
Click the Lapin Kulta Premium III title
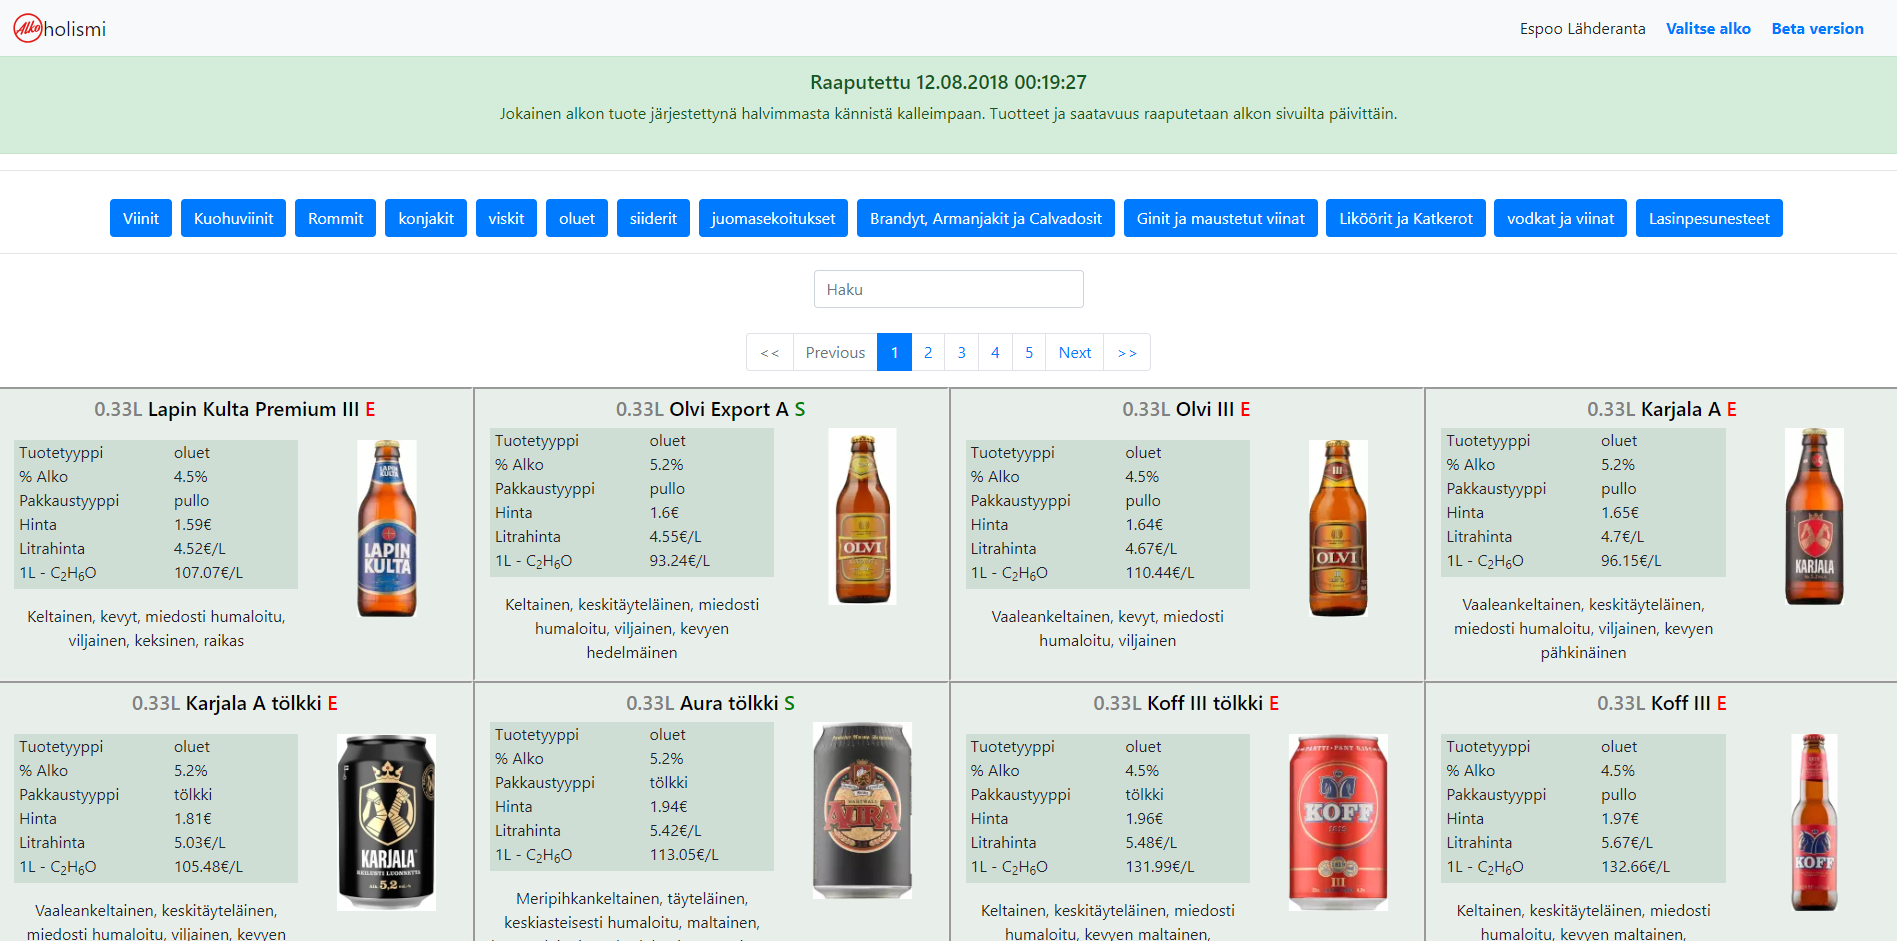tap(235, 409)
